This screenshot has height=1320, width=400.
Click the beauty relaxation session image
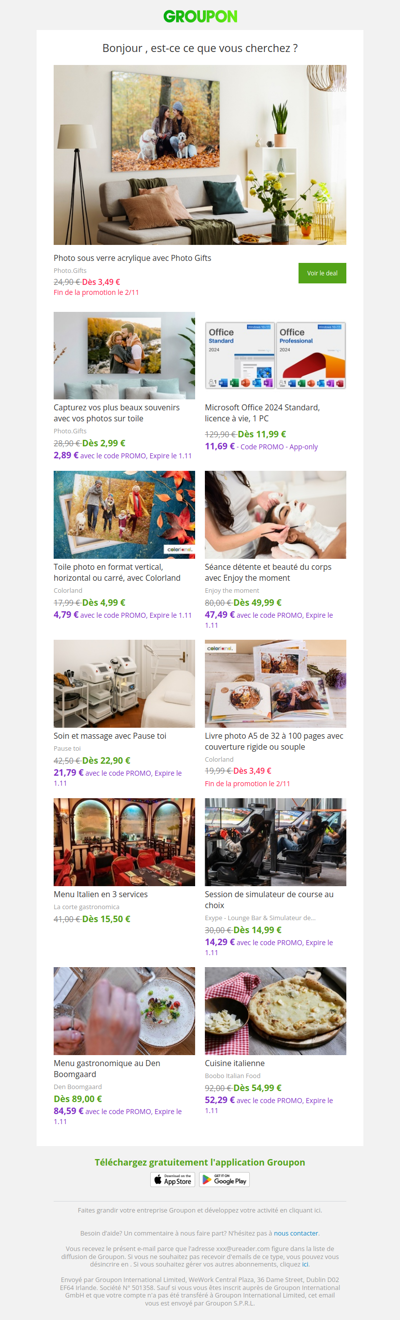pos(275,515)
